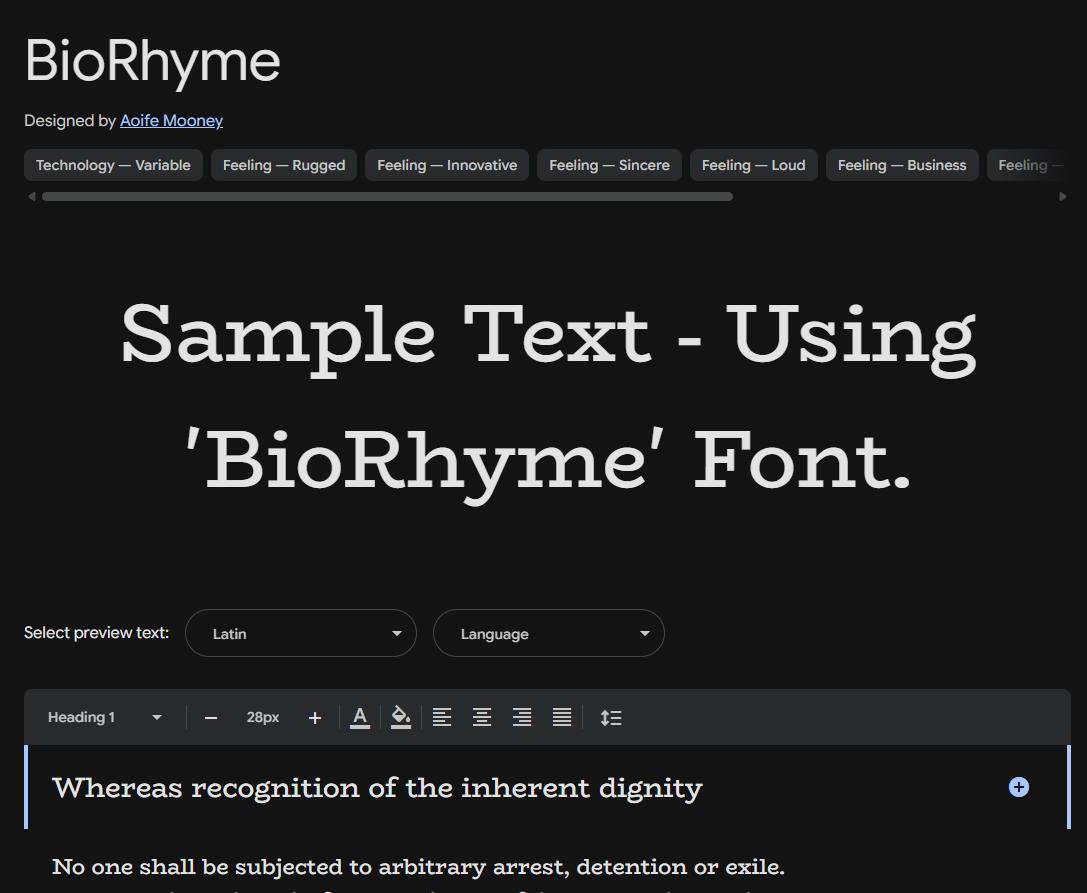The height and width of the screenshot is (893, 1087).
Task: Align text right
Action: pyautogui.click(x=522, y=718)
